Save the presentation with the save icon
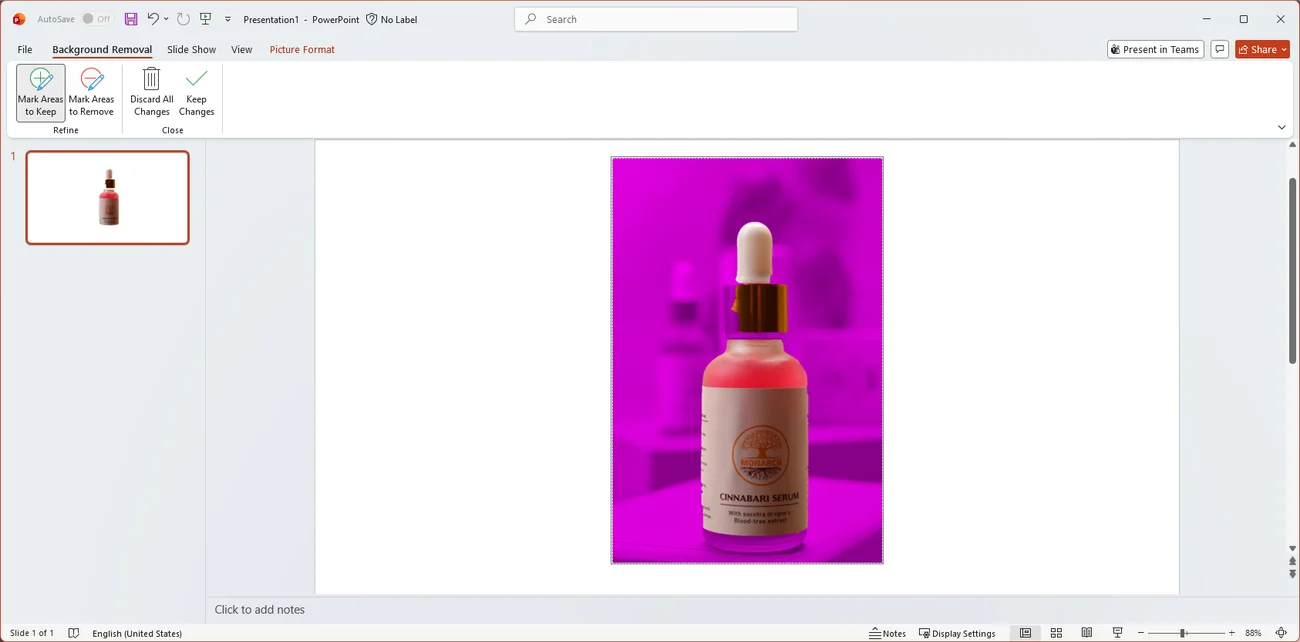 point(131,19)
